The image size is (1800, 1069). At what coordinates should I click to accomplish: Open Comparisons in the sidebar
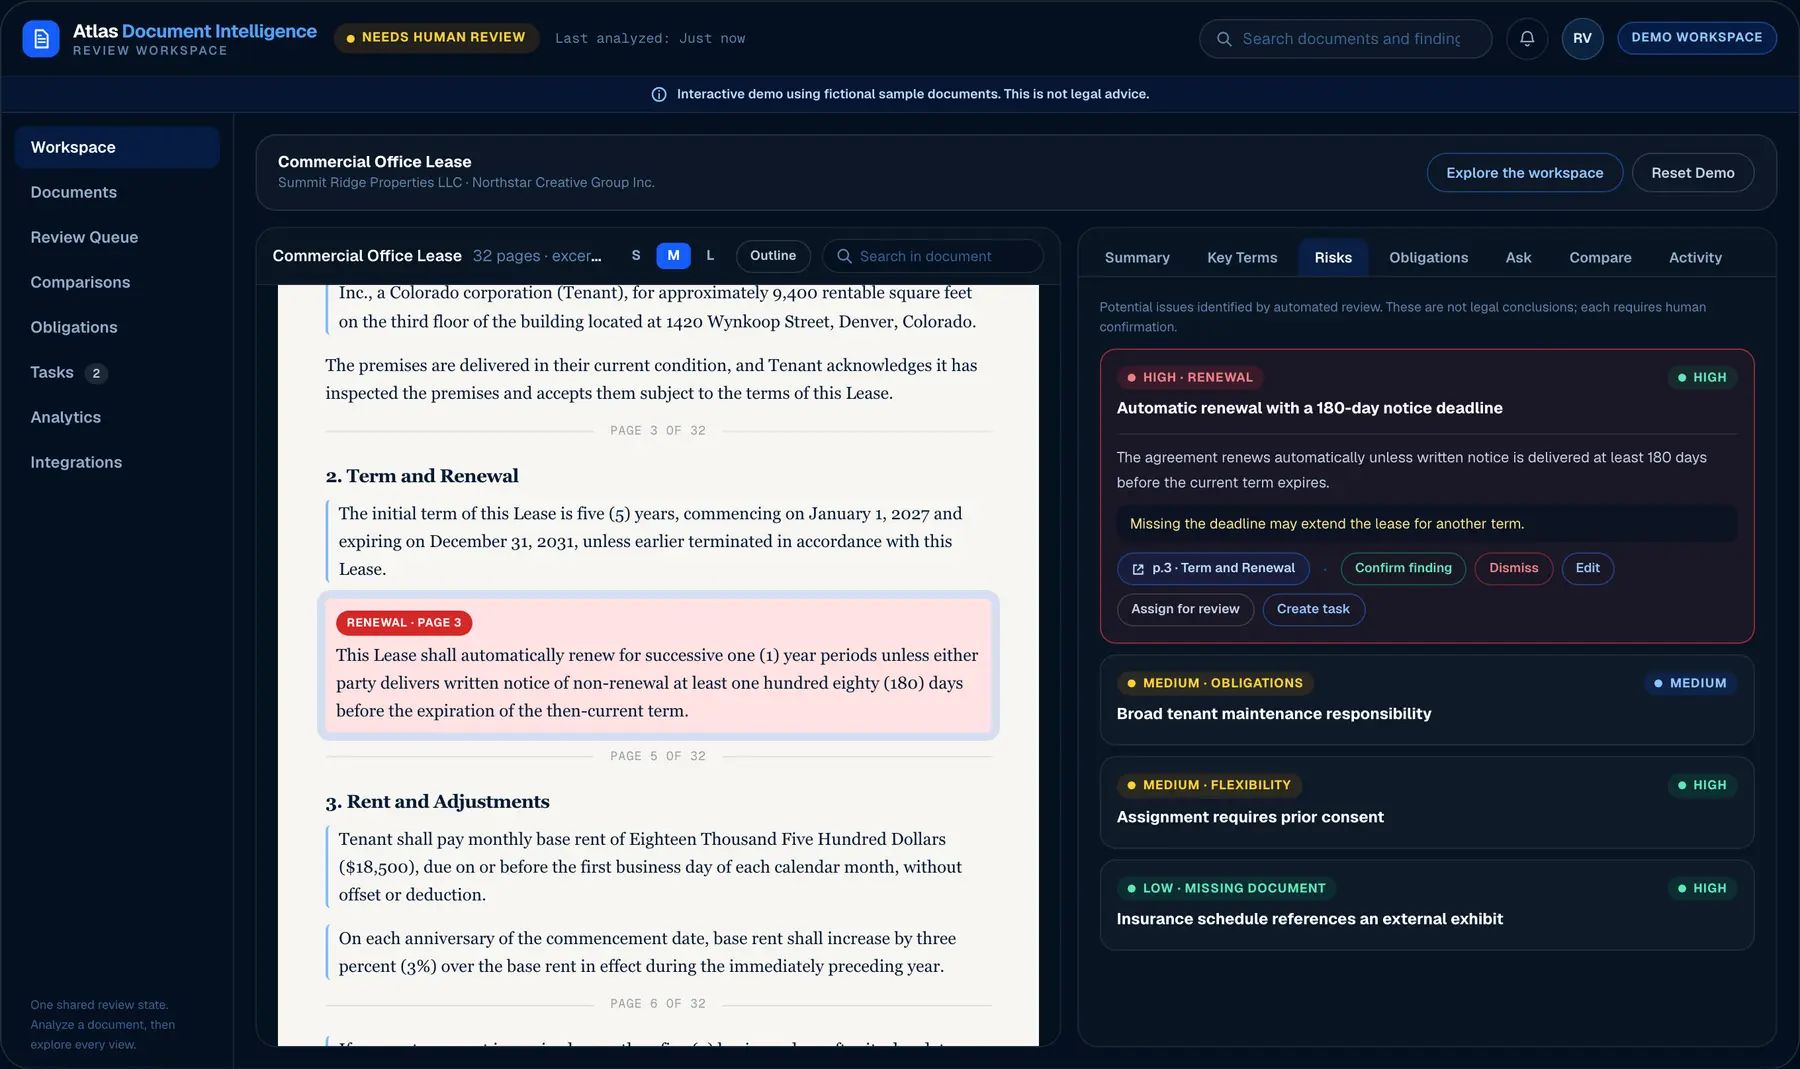(117, 282)
